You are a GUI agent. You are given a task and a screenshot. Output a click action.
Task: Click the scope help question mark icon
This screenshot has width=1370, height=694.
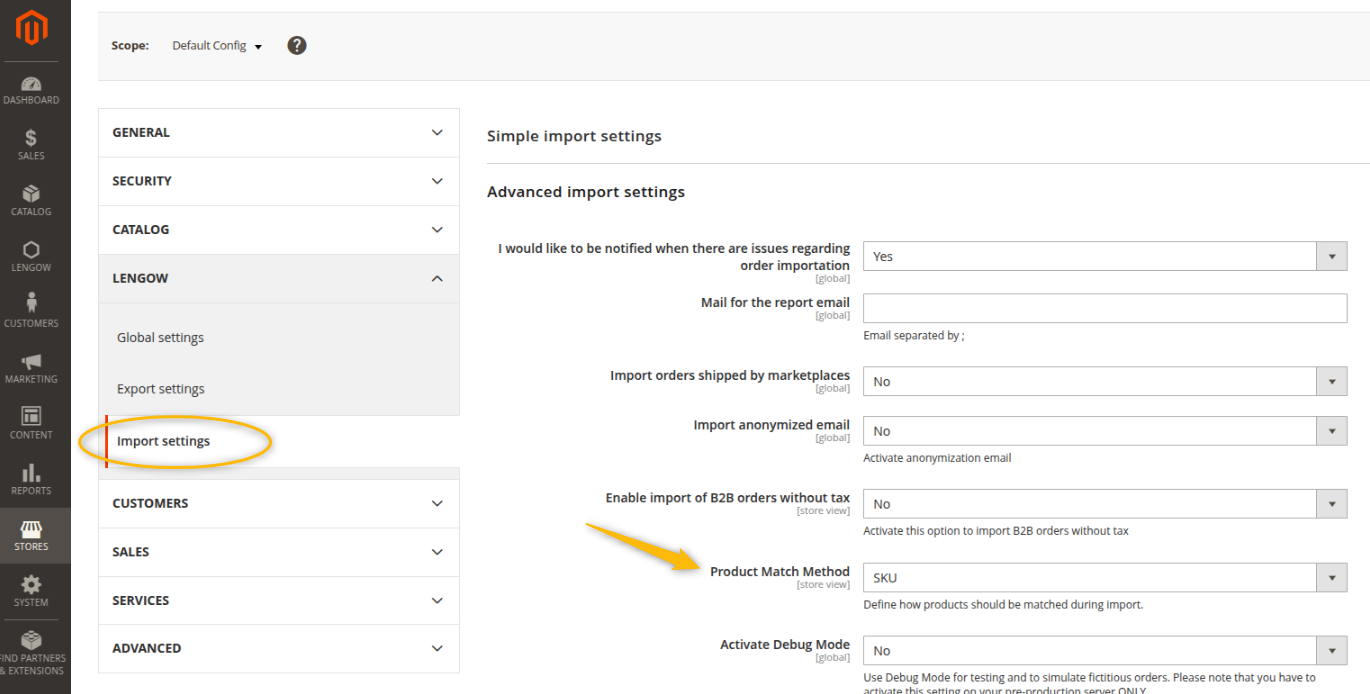click(297, 45)
